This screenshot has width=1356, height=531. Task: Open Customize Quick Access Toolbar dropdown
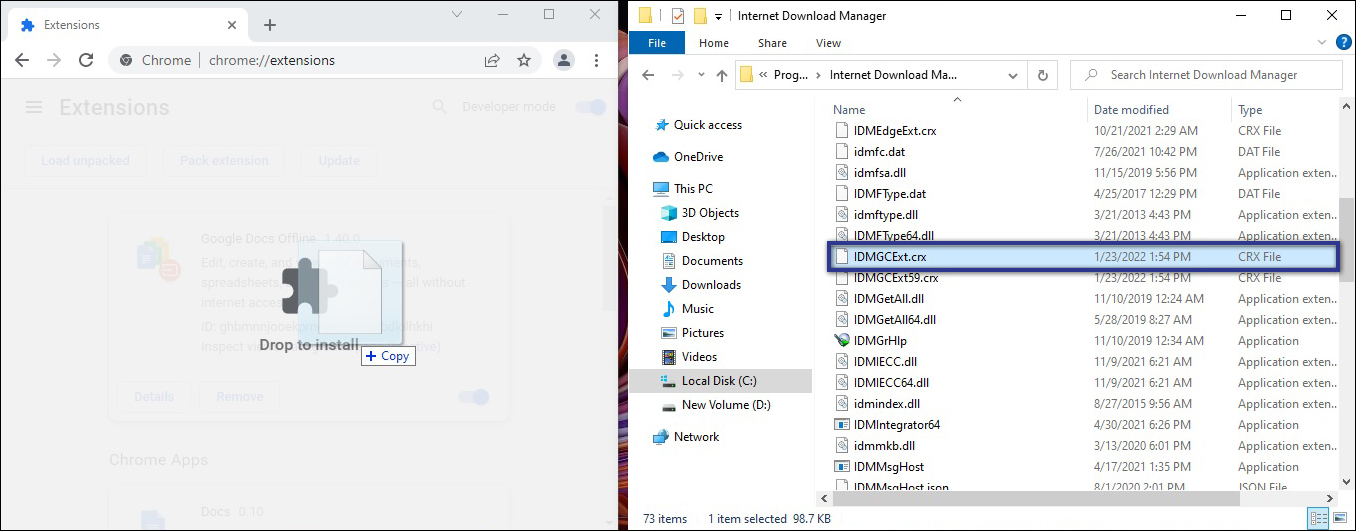tap(719, 16)
